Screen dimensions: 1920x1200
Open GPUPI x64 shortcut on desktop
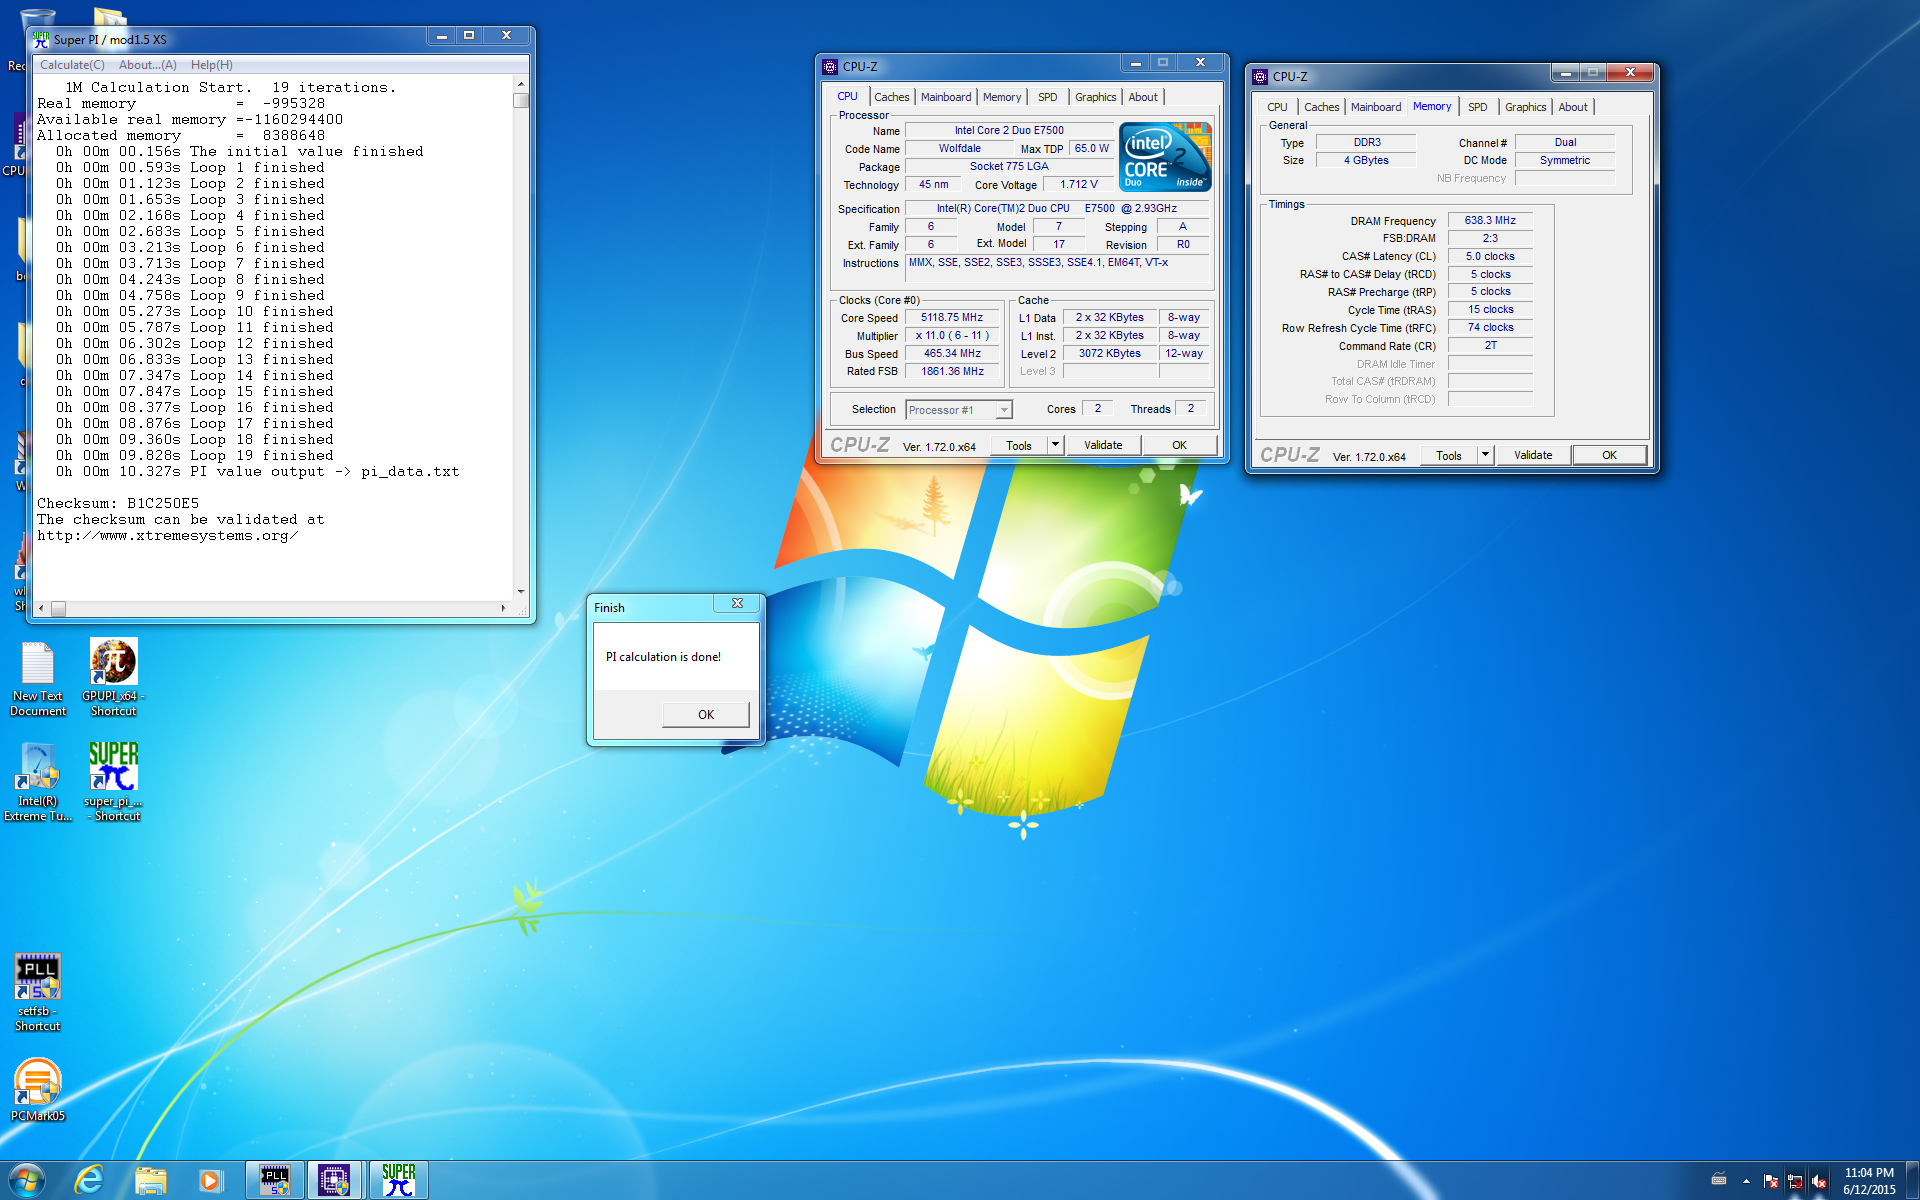click(x=113, y=677)
